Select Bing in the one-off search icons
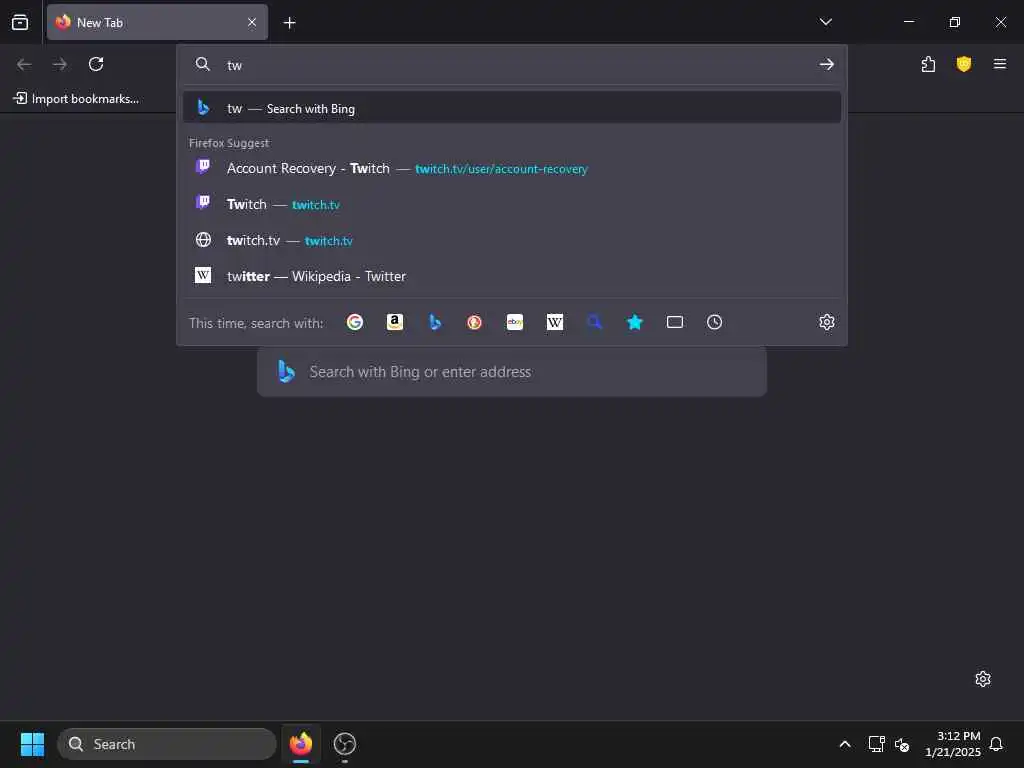The width and height of the screenshot is (1024, 768). [x=435, y=322]
